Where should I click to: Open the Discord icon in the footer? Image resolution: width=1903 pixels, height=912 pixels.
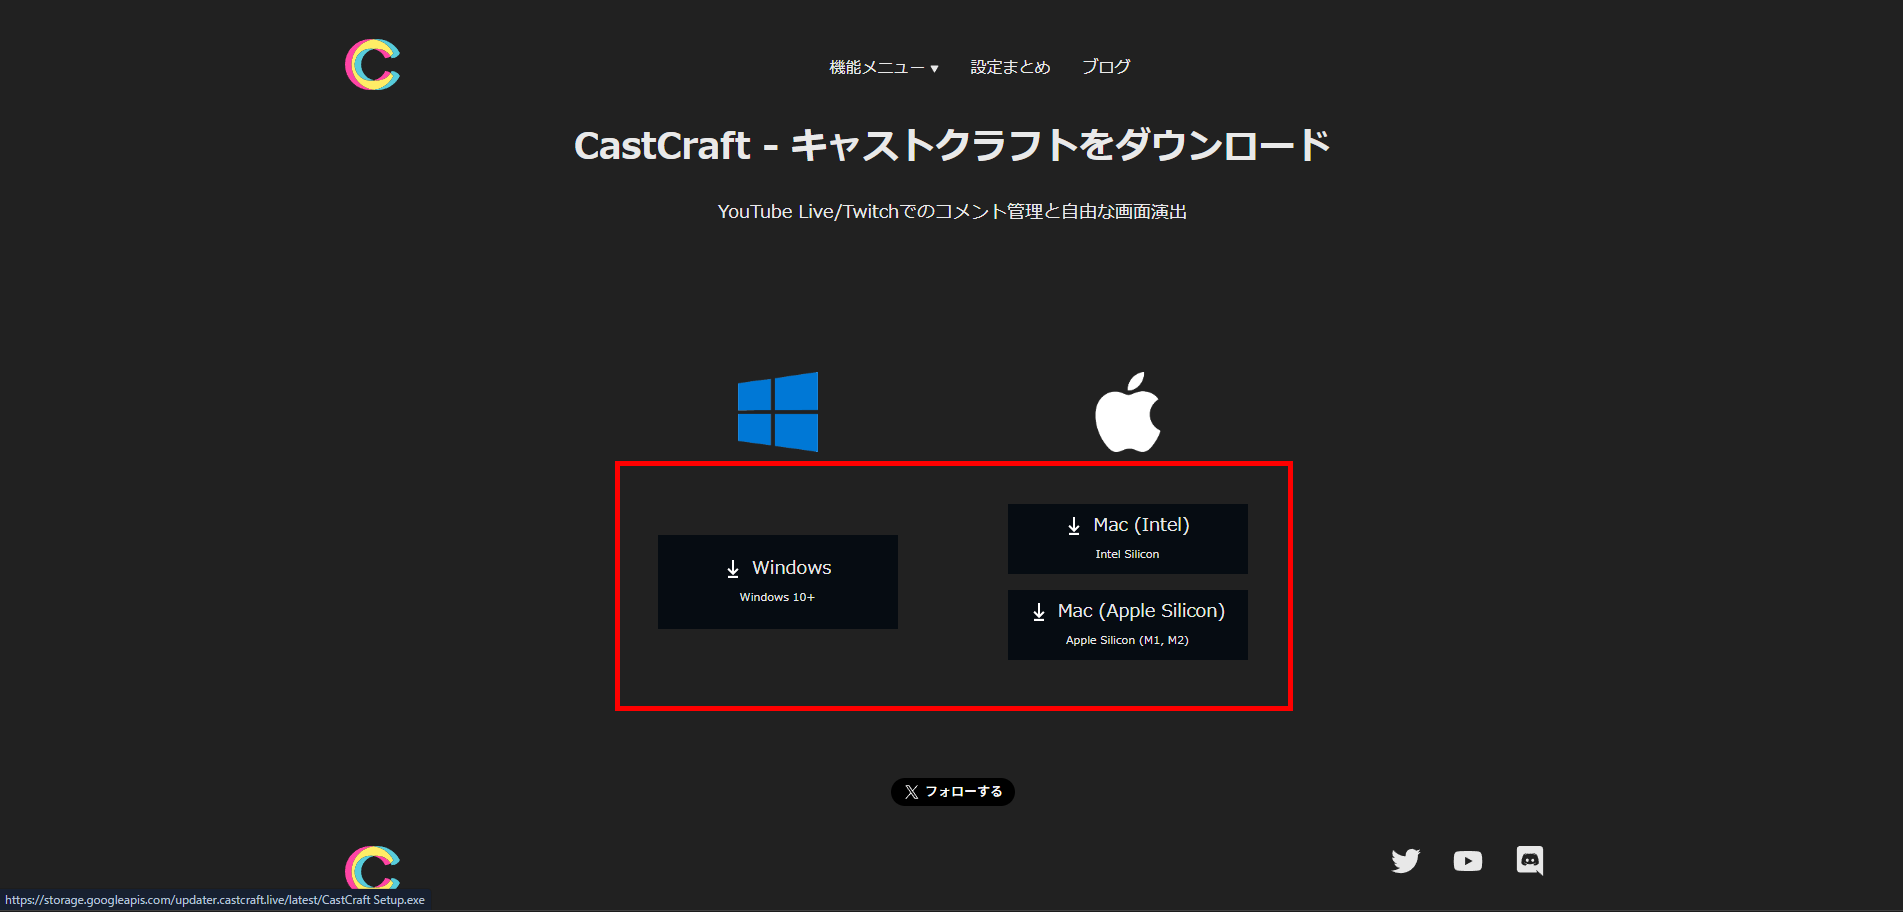tap(1530, 861)
